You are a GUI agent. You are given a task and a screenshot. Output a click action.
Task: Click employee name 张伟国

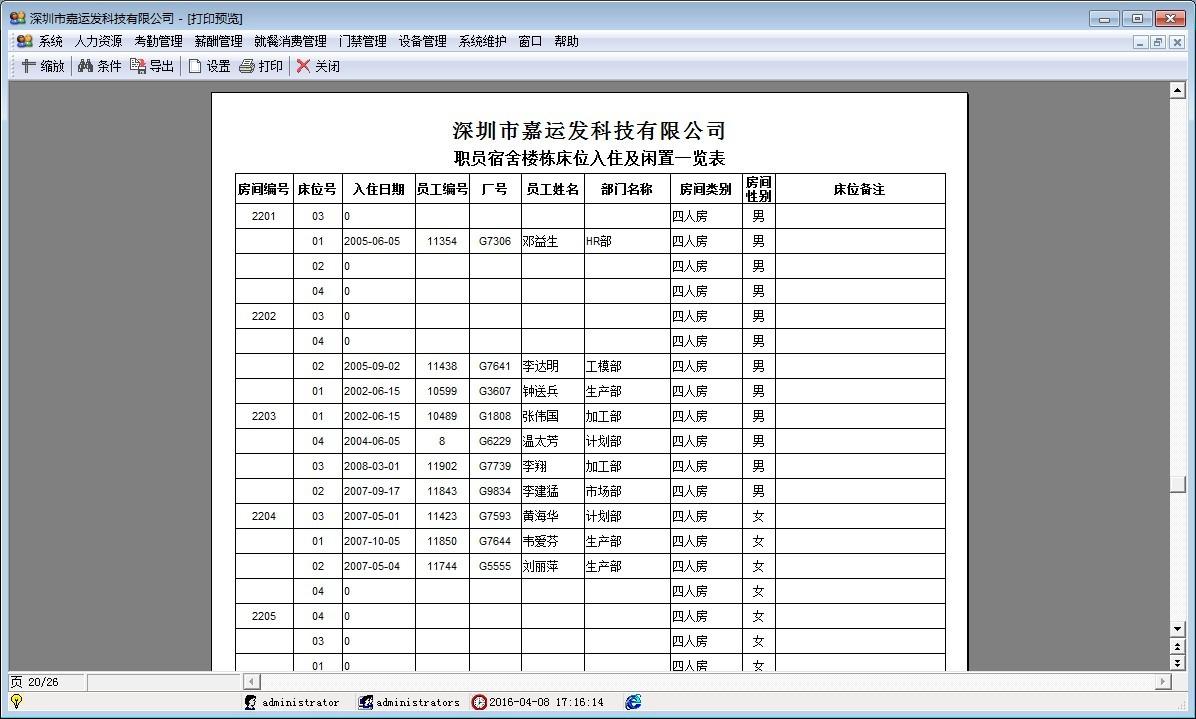click(540, 416)
